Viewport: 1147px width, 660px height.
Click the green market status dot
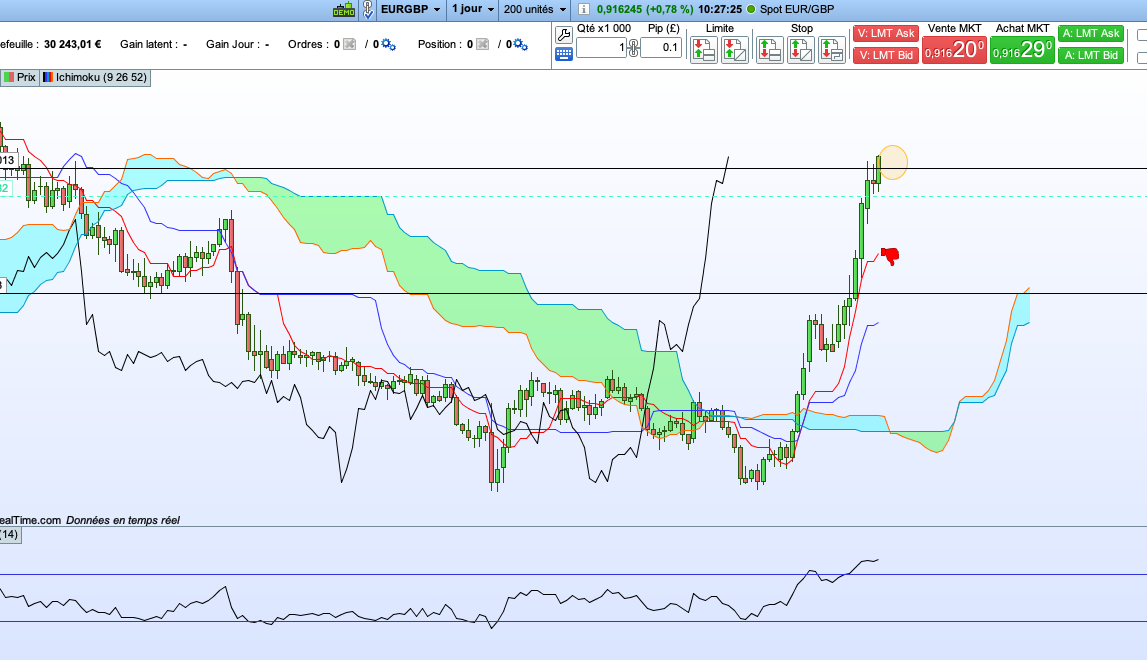[x=751, y=10]
